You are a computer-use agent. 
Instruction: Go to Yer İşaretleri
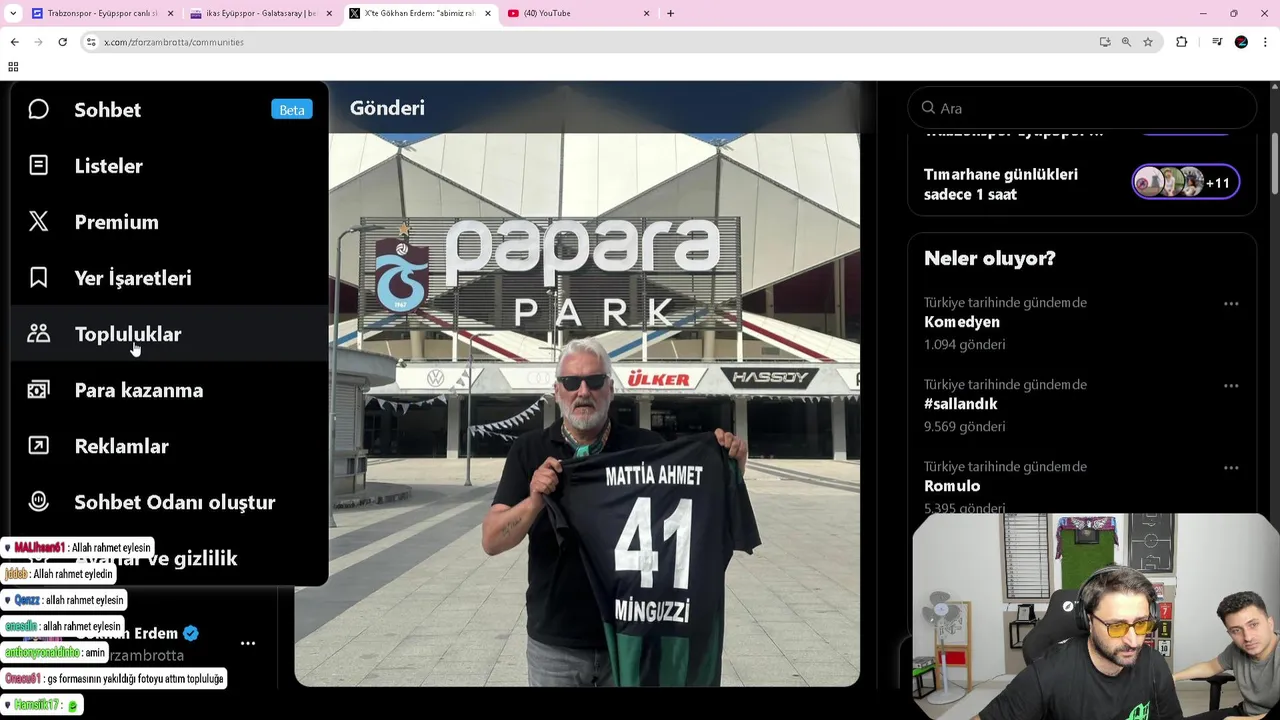170,278
